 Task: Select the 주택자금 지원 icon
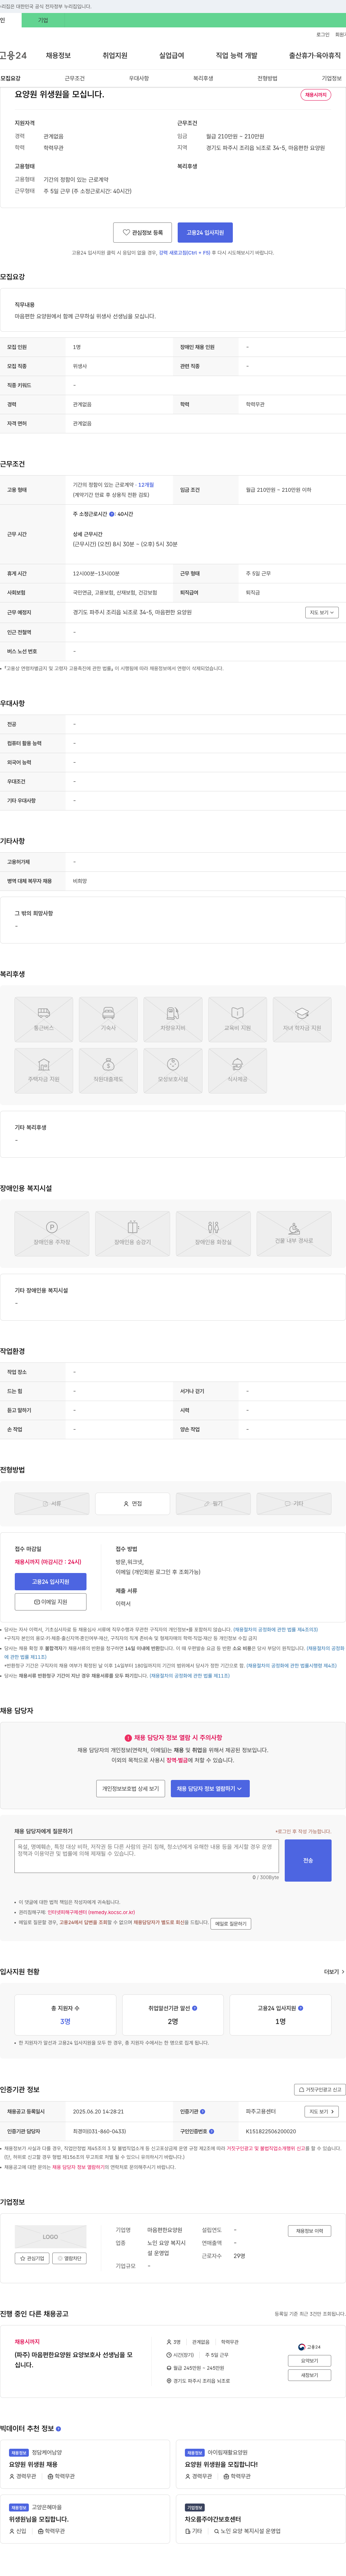click(x=44, y=1070)
